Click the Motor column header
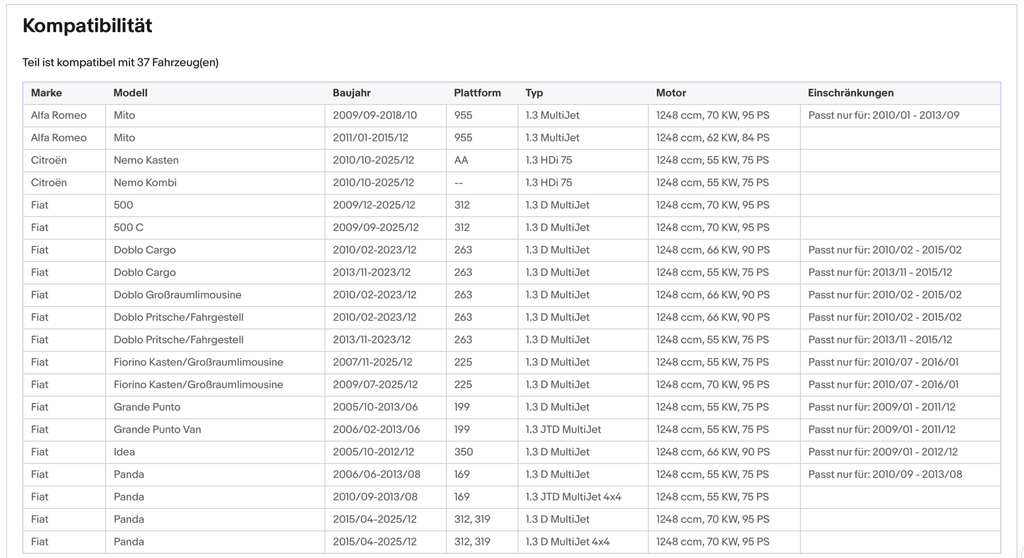 click(x=671, y=93)
